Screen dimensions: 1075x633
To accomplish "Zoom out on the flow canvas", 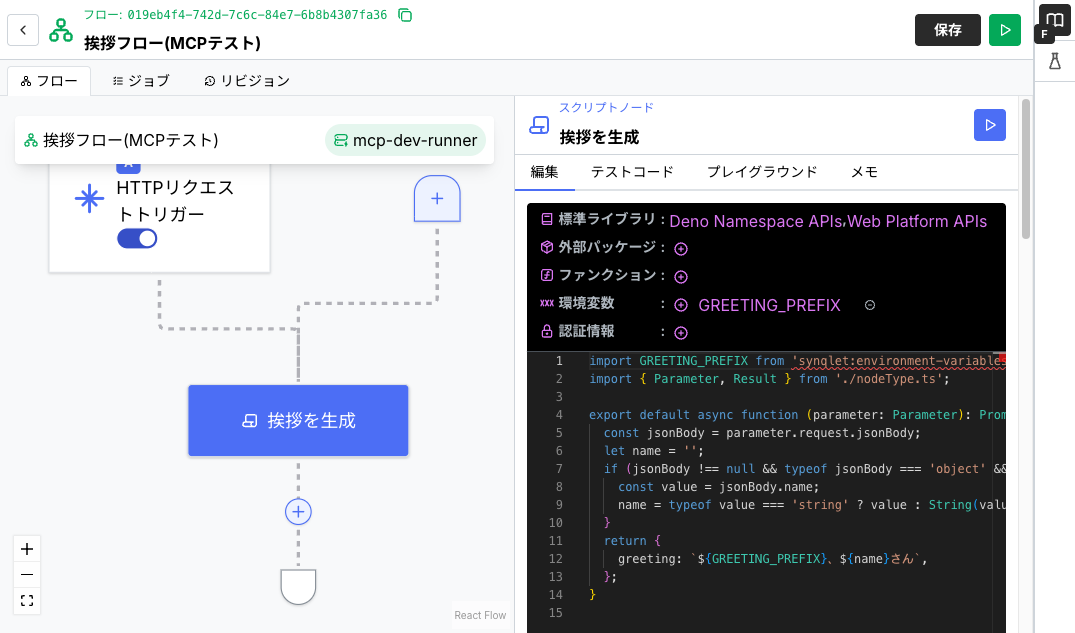I will click(27, 575).
